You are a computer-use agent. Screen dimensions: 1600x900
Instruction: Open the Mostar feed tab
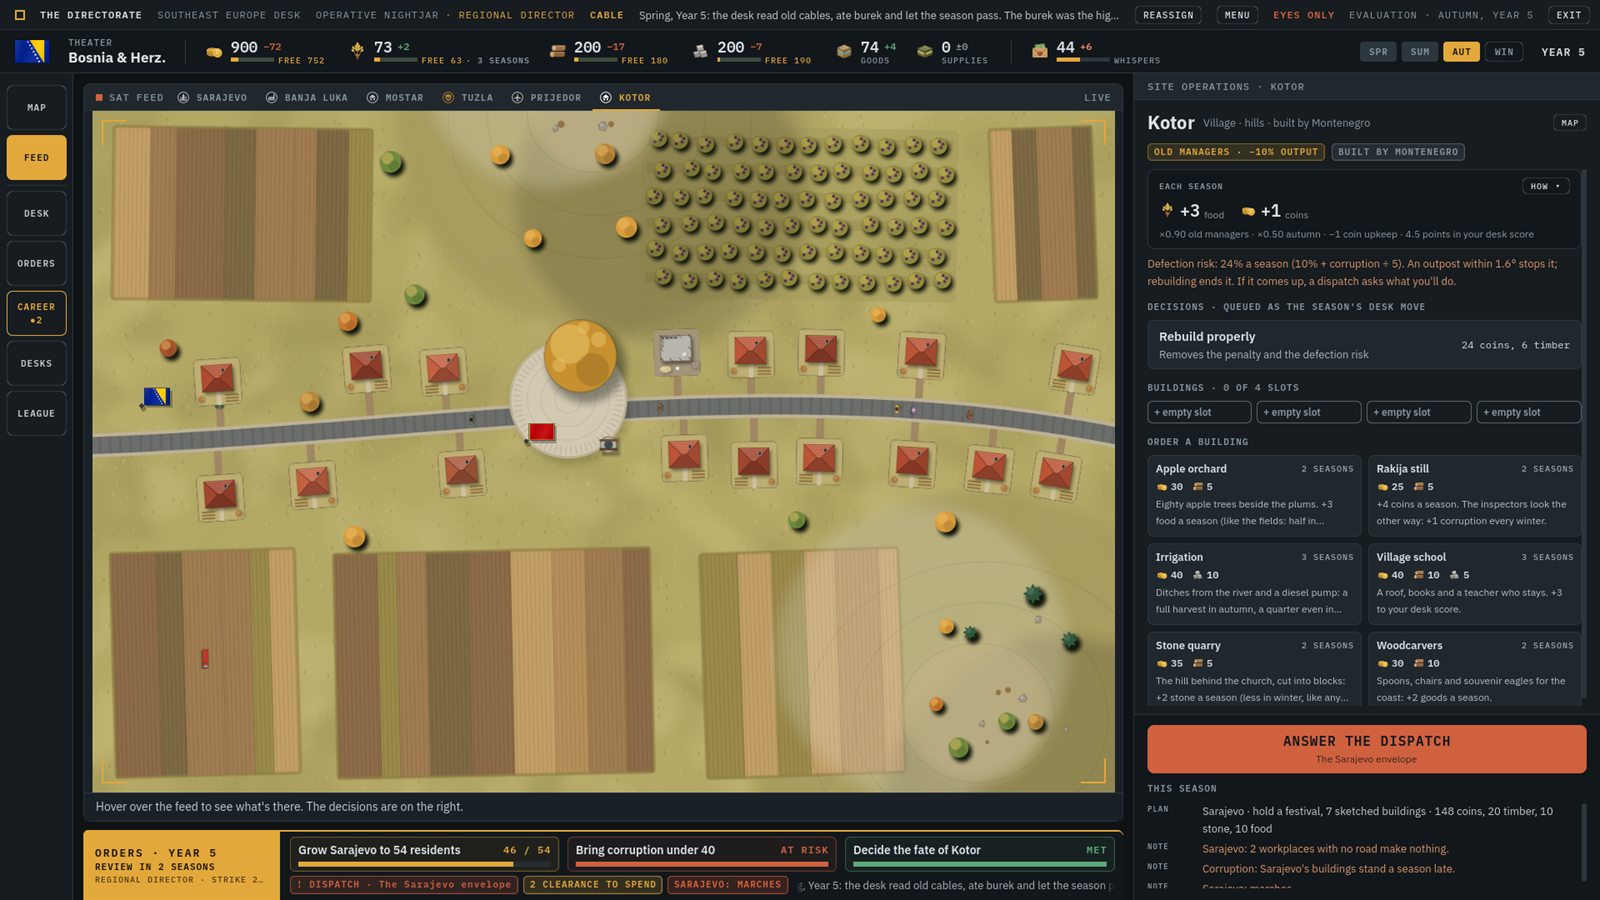[395, 98]
